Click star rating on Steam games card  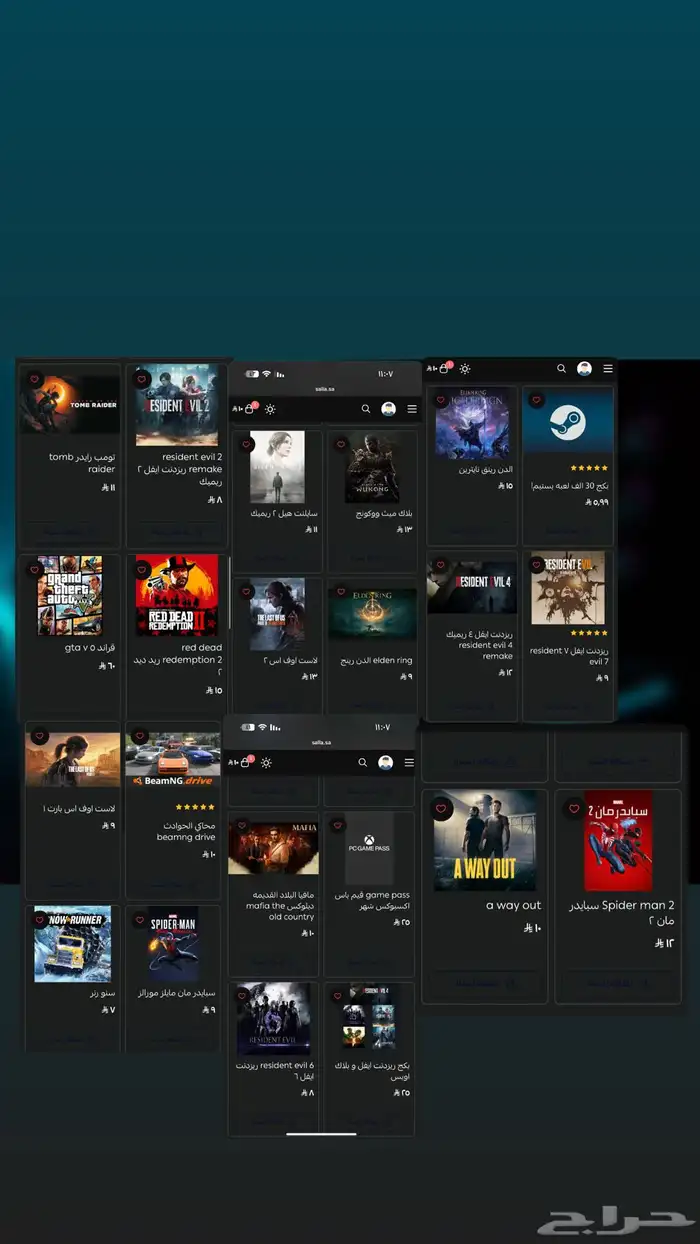(x=589, y=467)
